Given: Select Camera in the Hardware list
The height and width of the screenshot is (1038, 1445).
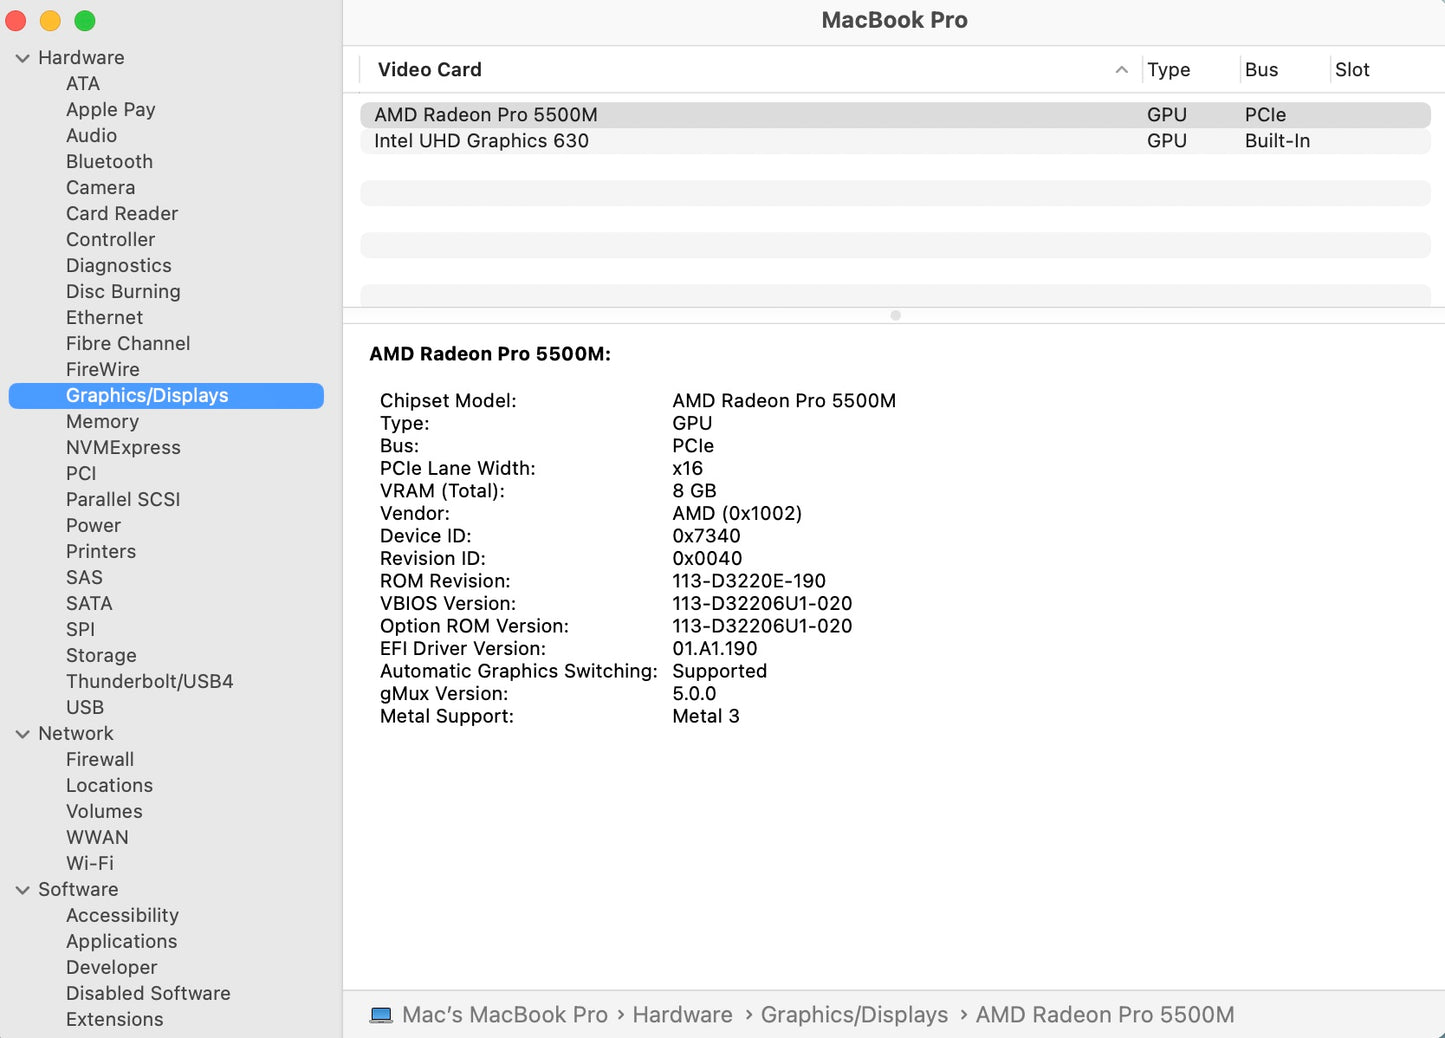Looking at the screenshot, I should [x=100, y=187].
